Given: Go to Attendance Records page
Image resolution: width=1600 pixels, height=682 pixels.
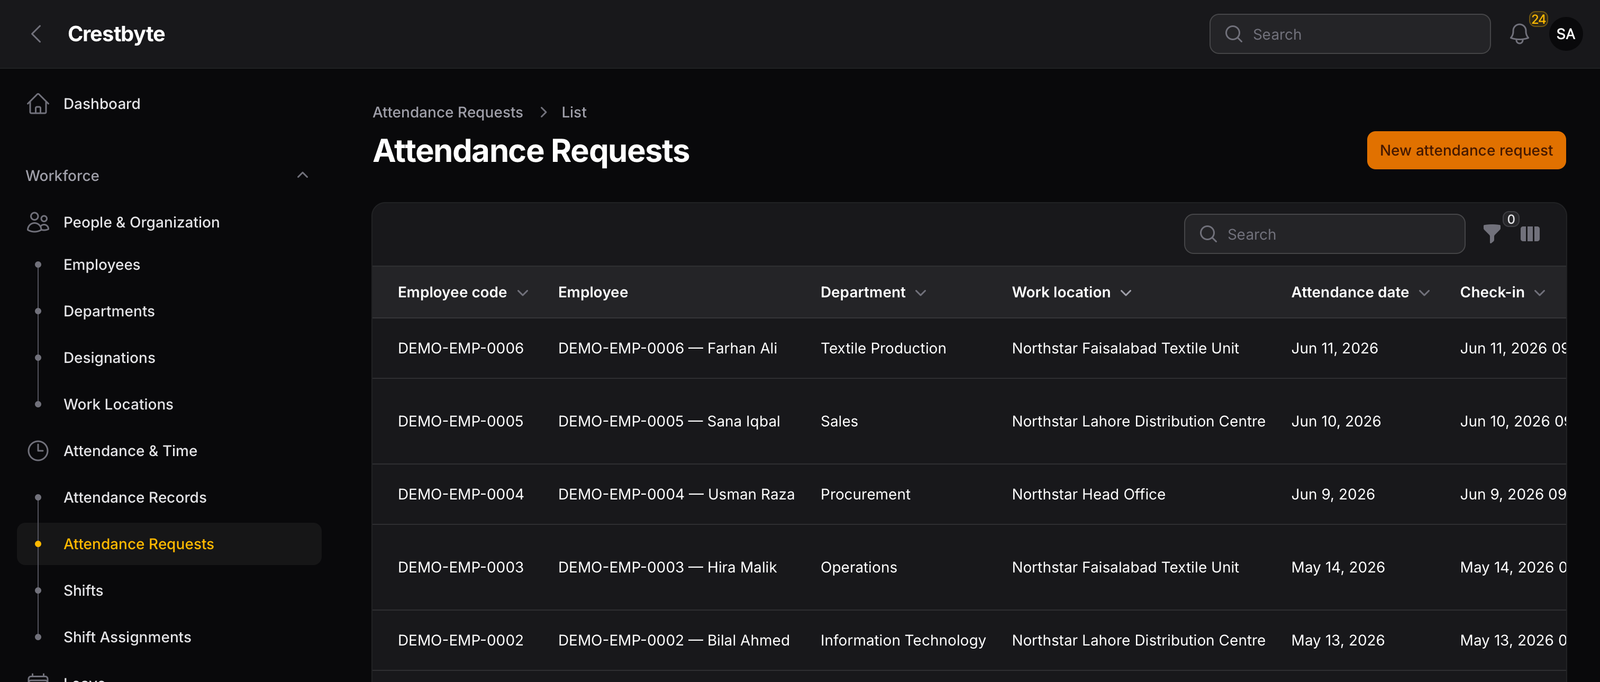Looking at the screenshot, I should [x=135, y=497].
